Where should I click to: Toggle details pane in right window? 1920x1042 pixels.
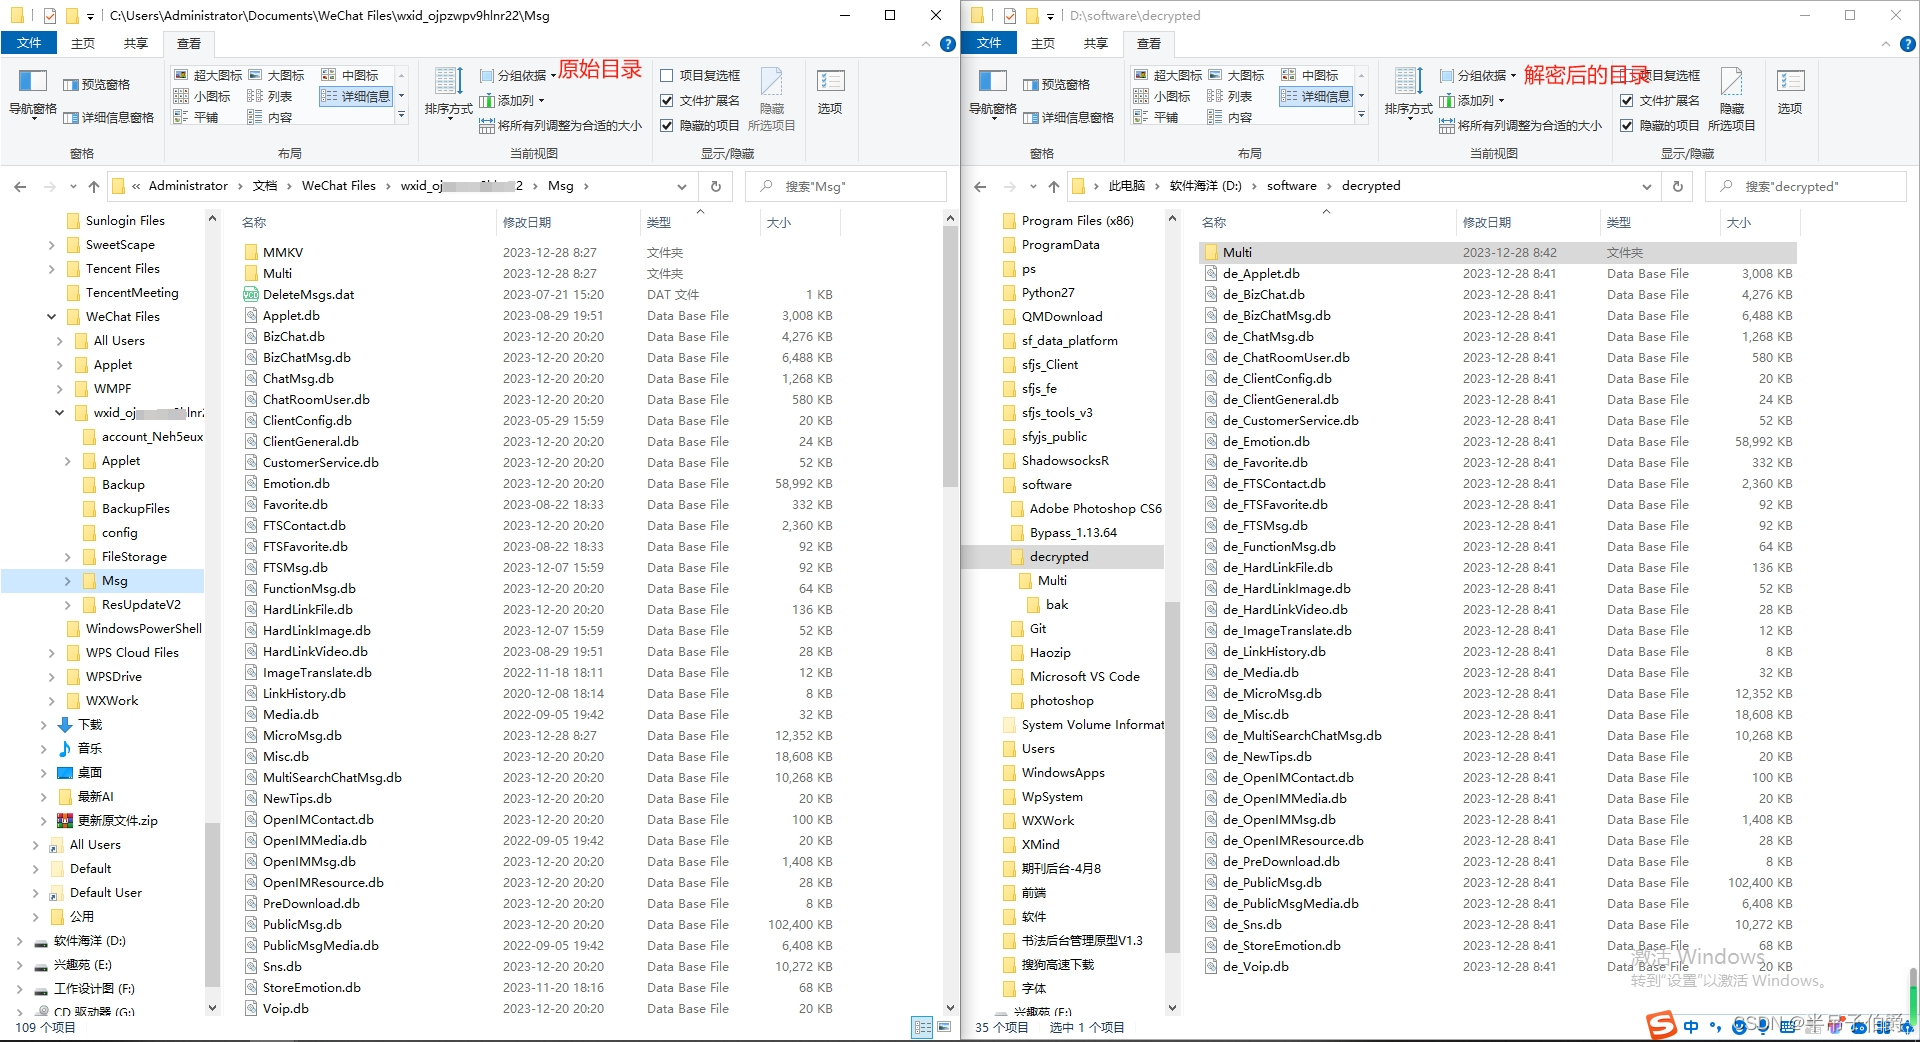pyautogui.click(x=1069, y=117)
